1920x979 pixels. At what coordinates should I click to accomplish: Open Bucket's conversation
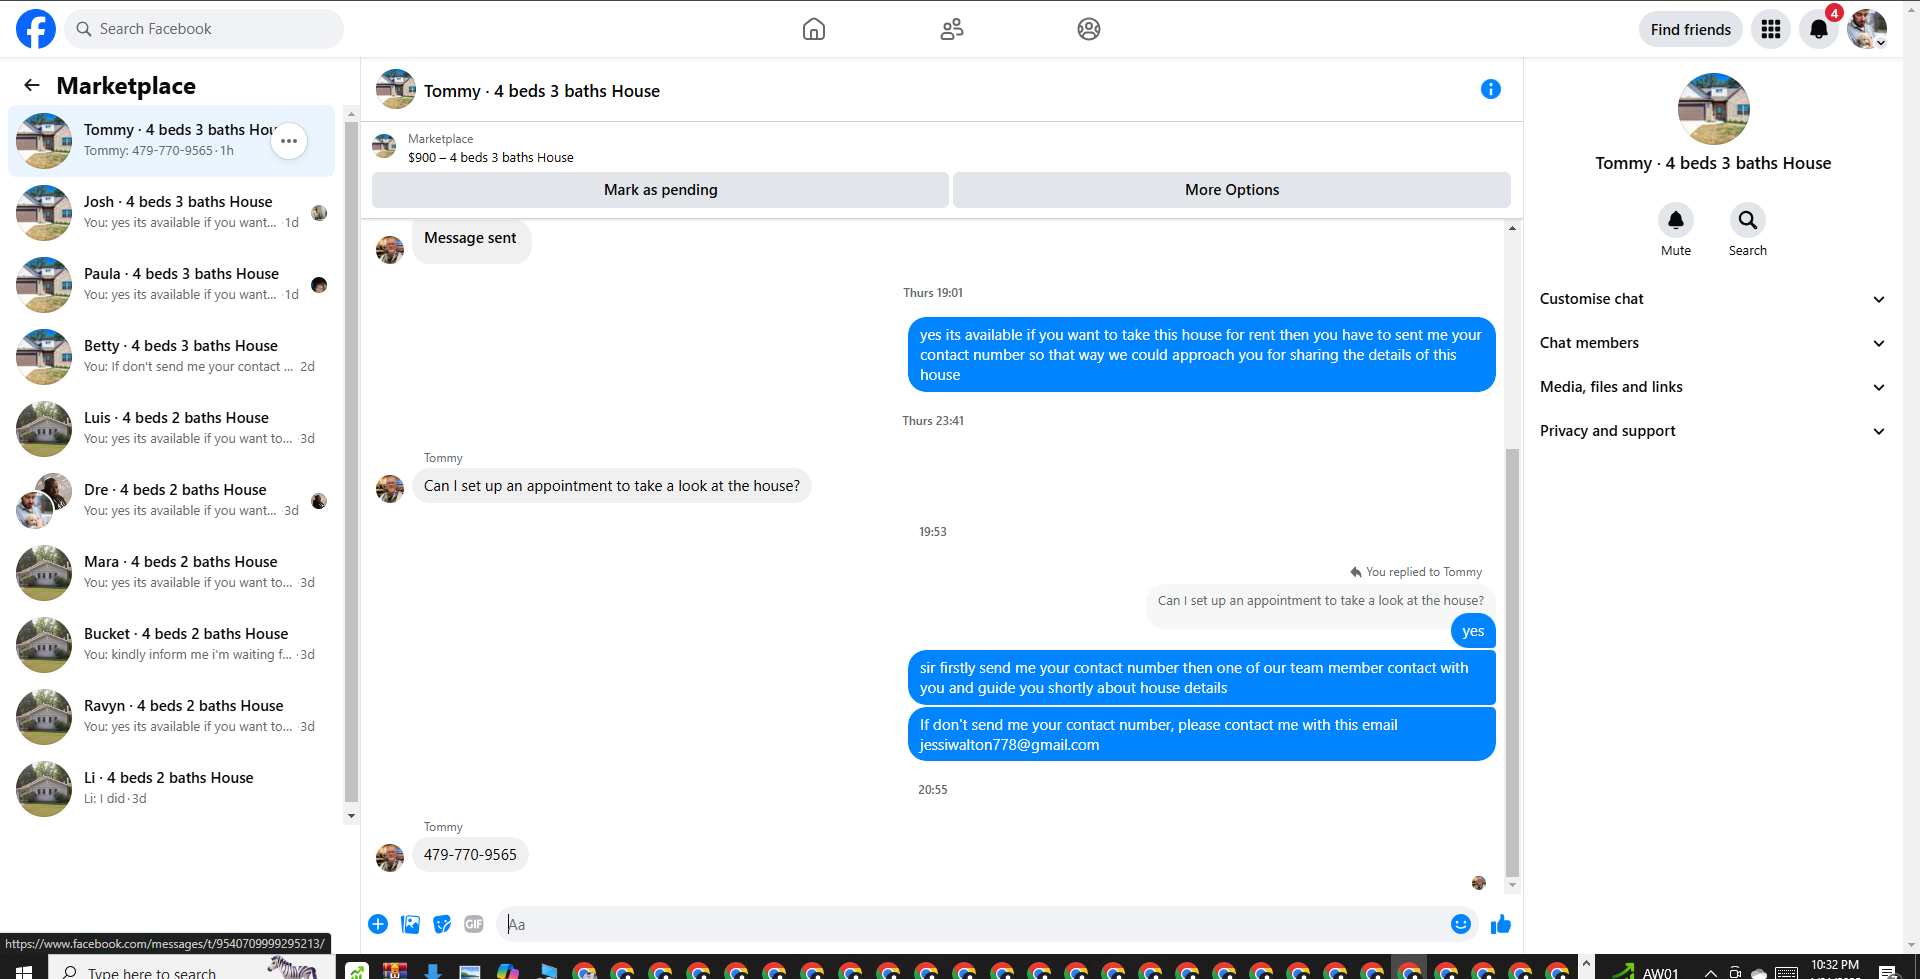(172, 645)
